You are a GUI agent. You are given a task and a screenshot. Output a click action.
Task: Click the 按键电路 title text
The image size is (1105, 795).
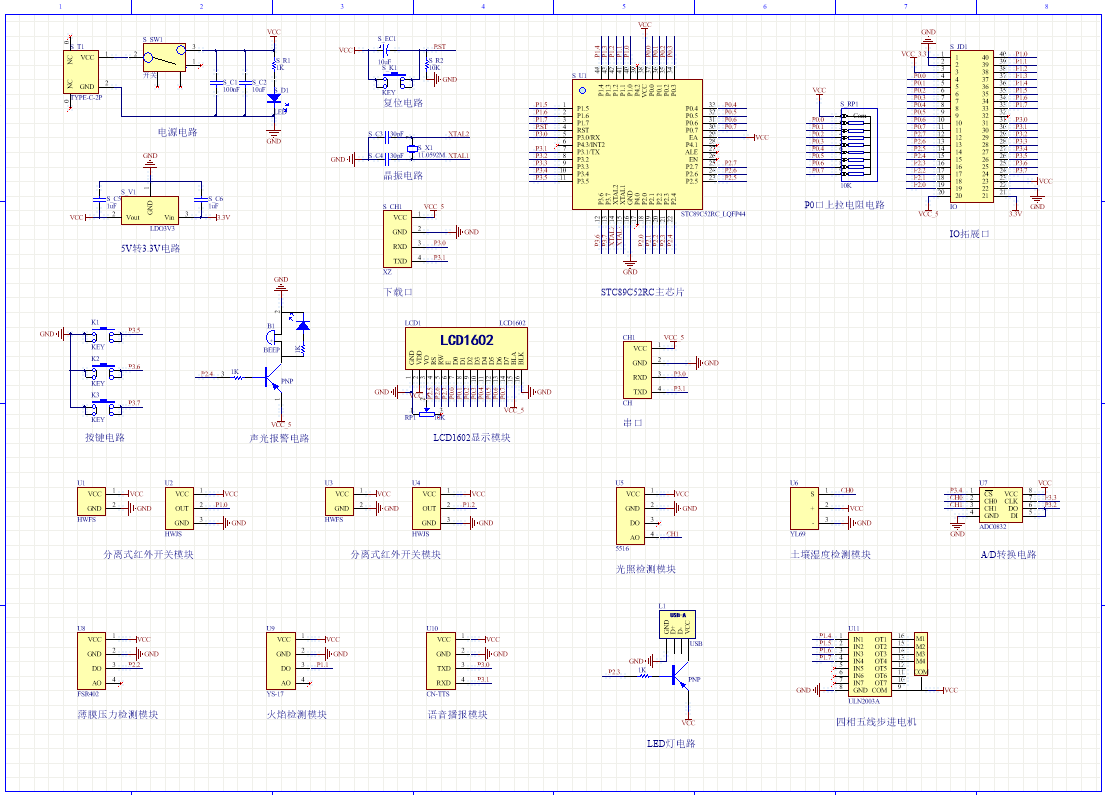point(105,438)
